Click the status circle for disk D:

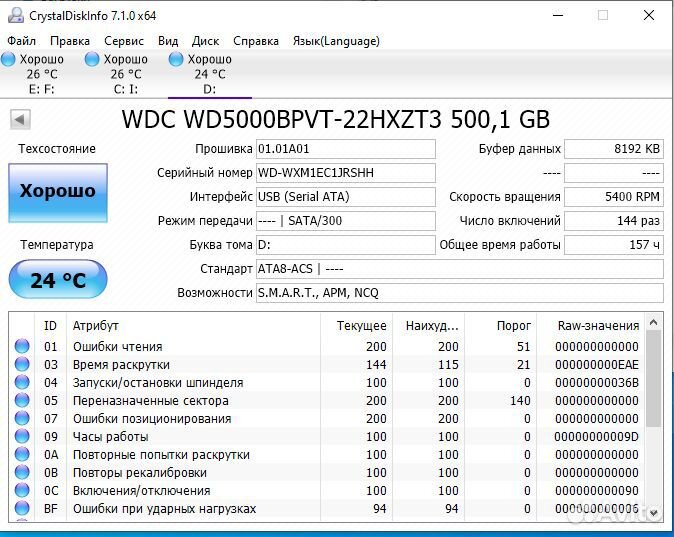coord(175,59)
